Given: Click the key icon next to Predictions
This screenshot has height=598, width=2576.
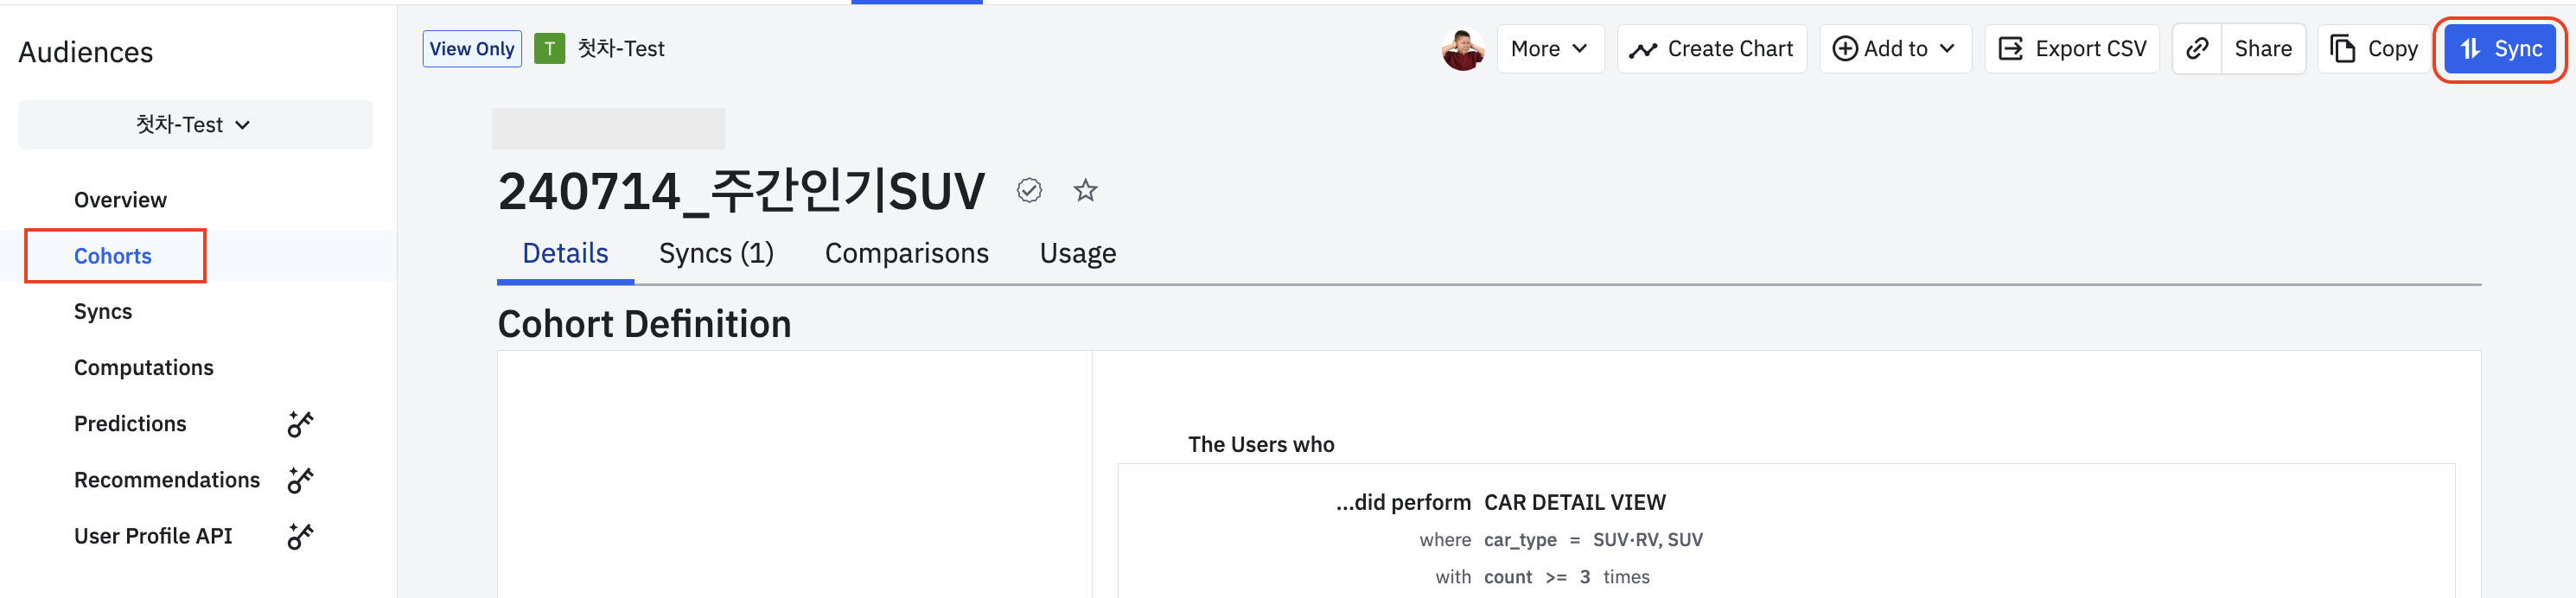Looking at the screenshot, I should tap(300, 424).
